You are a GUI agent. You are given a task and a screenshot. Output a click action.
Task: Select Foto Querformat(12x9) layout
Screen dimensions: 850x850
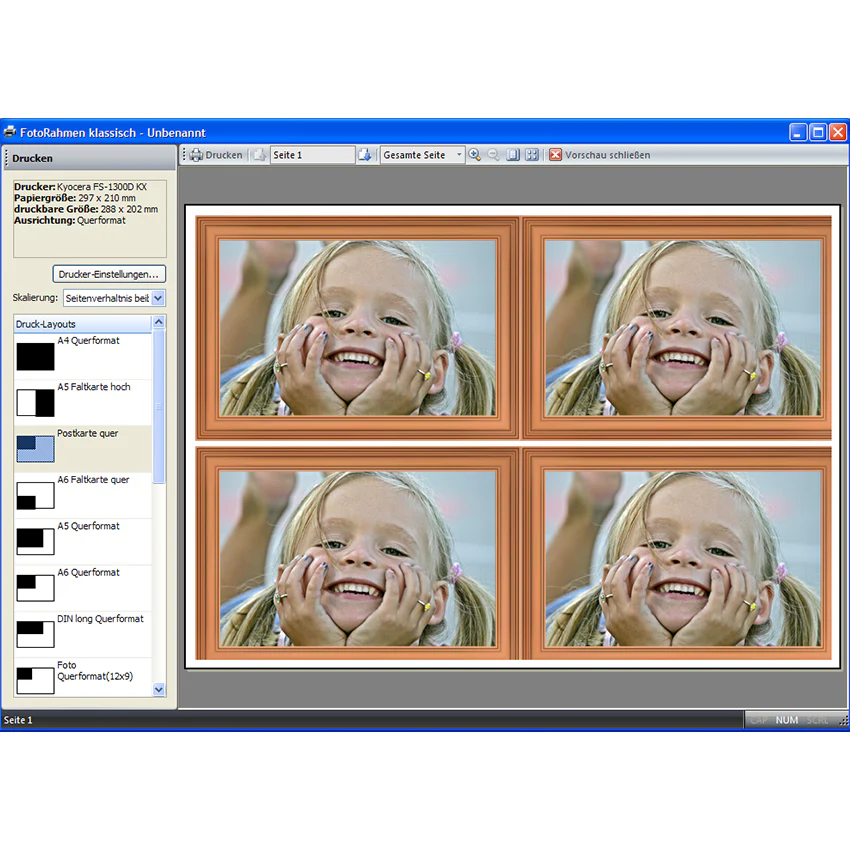[x=83, y=677]
